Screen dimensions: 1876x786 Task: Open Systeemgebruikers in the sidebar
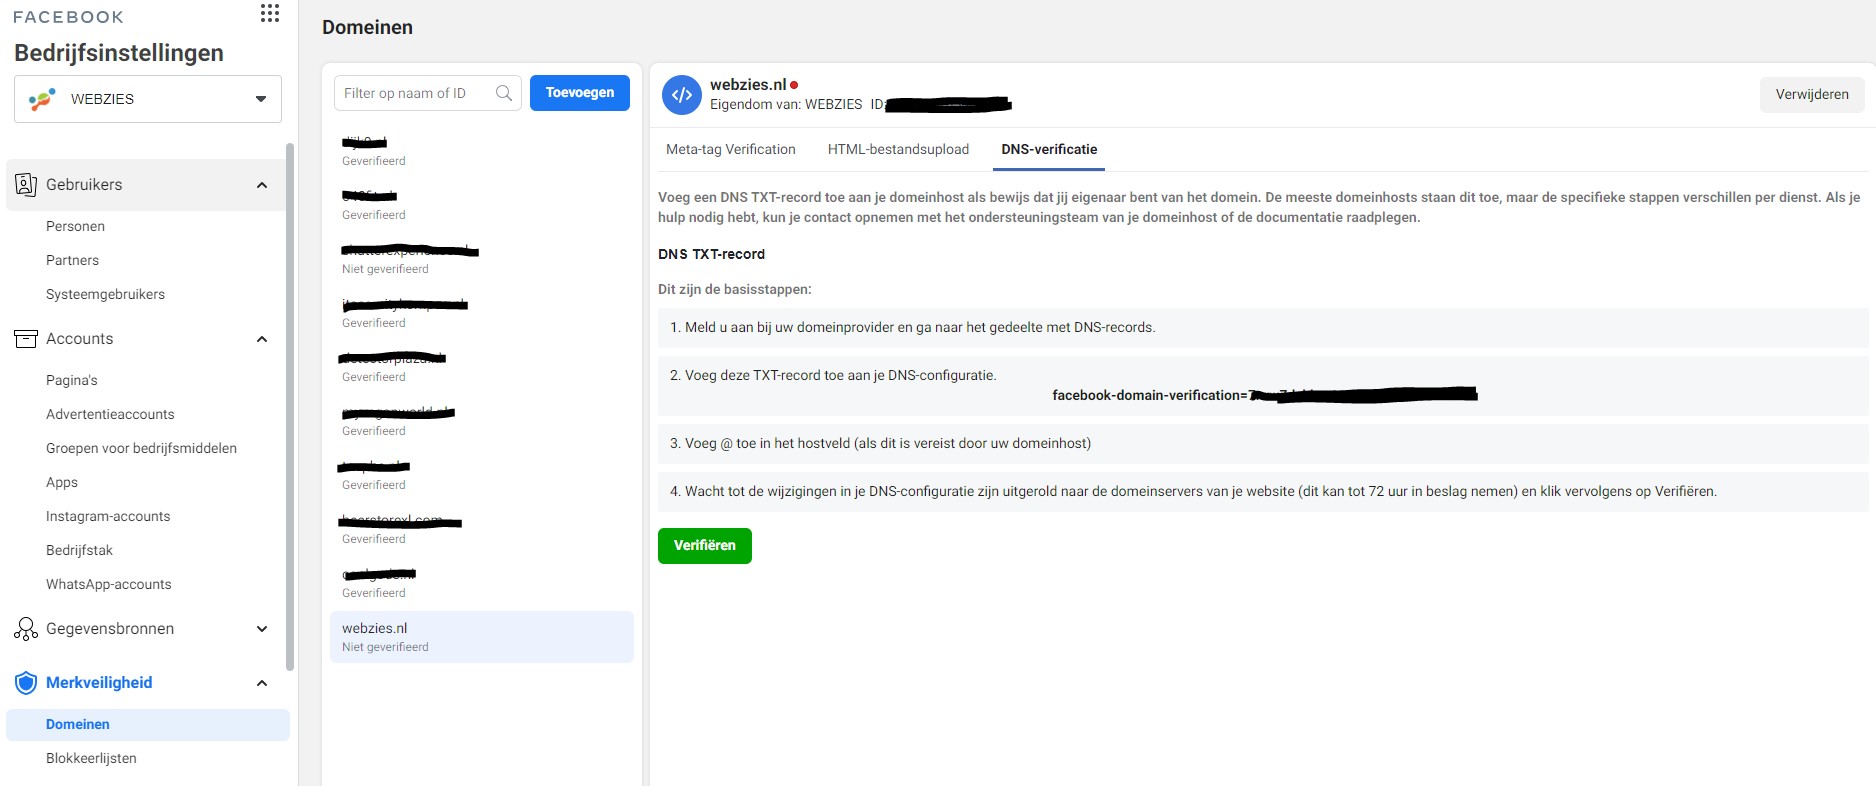[105, 294]
